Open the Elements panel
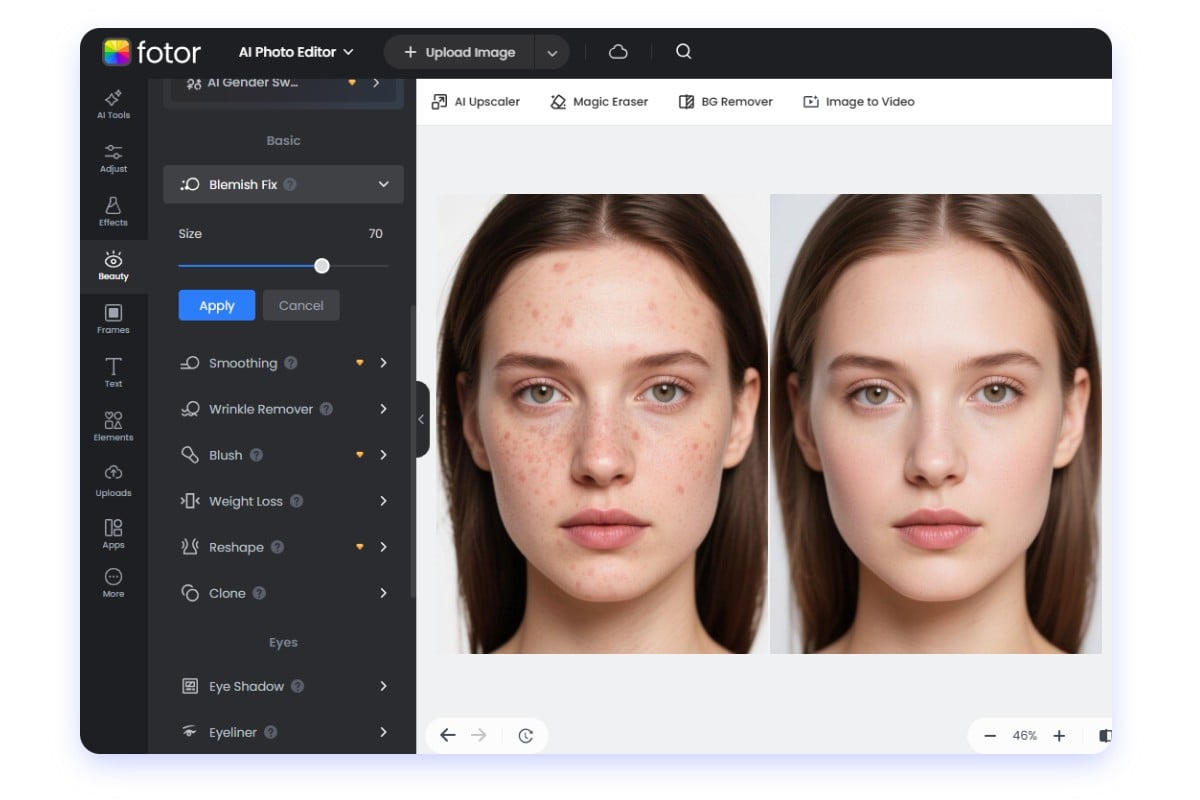The width and height of the screenshot is (1200, 800). coord(113,426)
